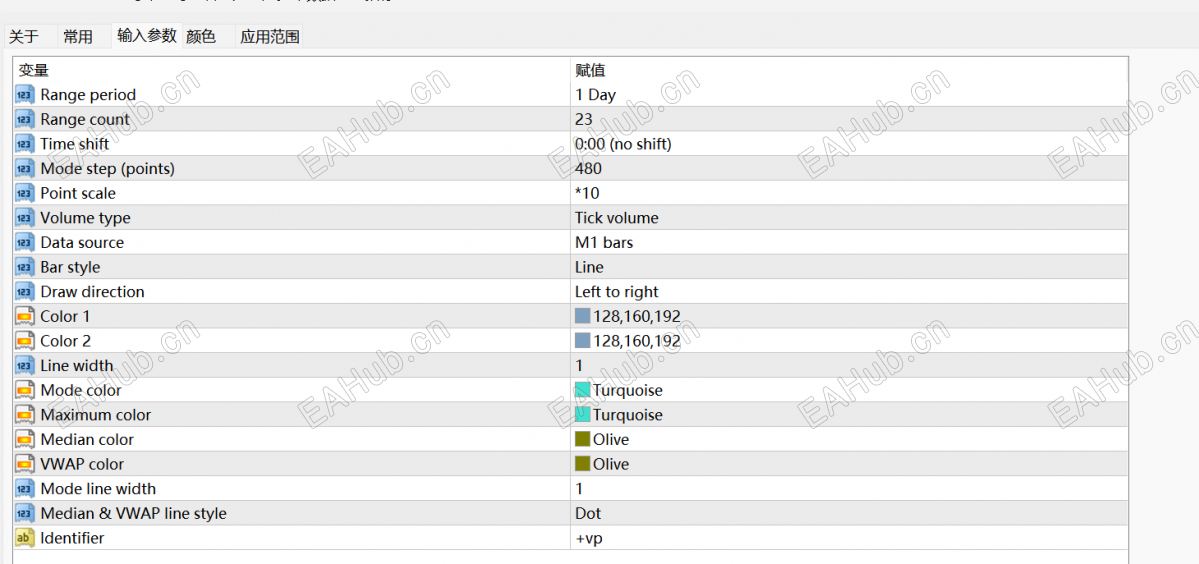This screenshot has width=1199, height=564.
Task: Click the icon beside Draw direction
Action: point(25,291)
